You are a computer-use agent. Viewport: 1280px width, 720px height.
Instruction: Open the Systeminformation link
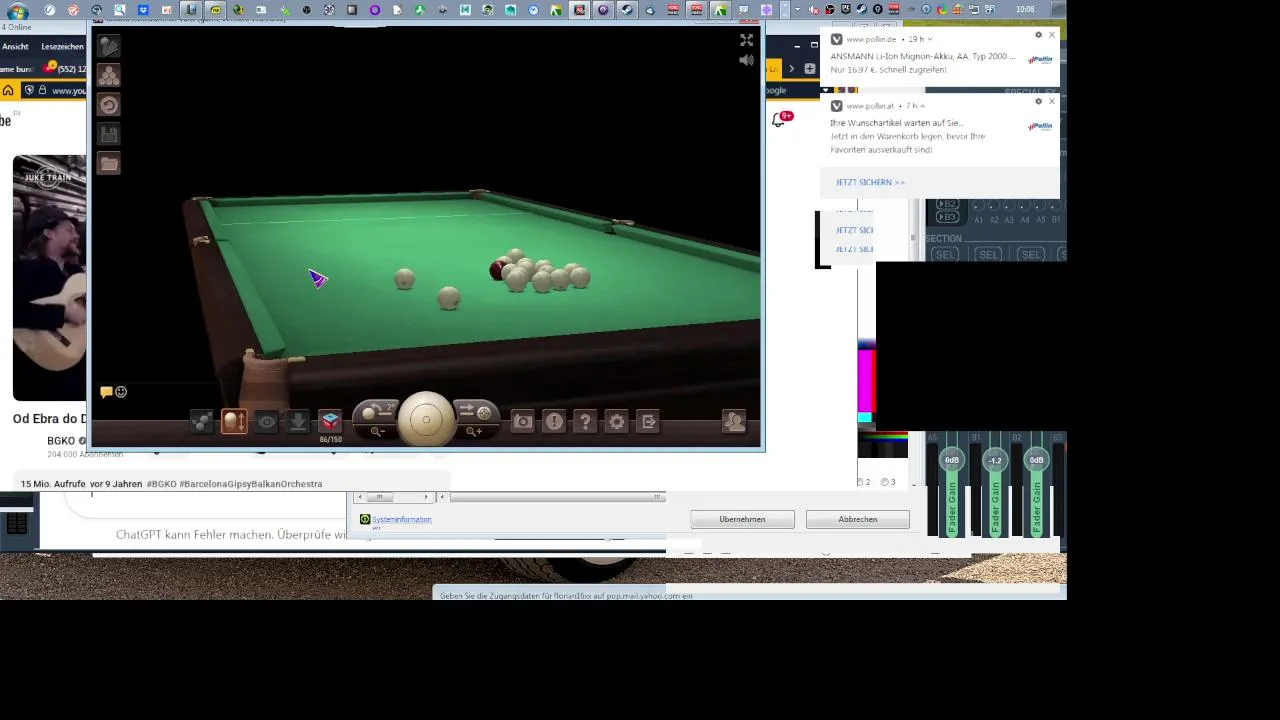402,519
